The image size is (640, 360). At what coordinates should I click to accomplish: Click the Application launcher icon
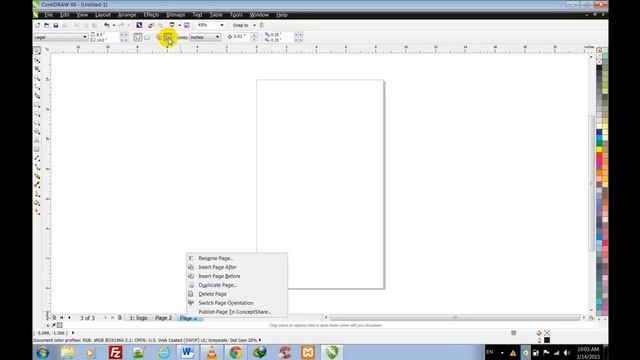172,25
